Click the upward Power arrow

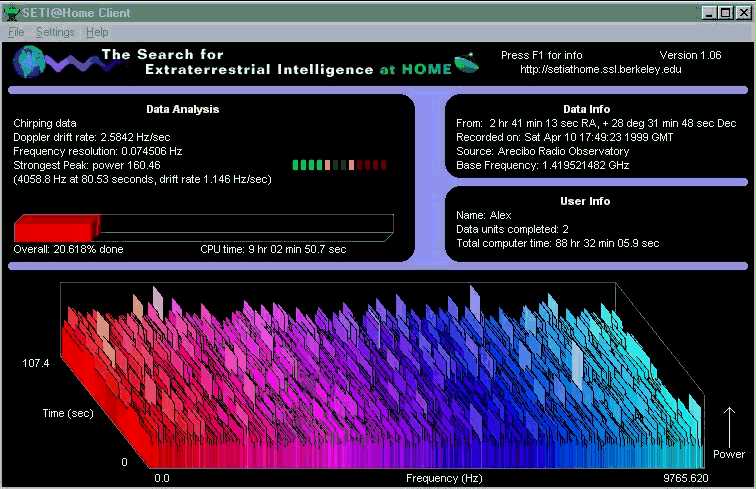point(729,427)
